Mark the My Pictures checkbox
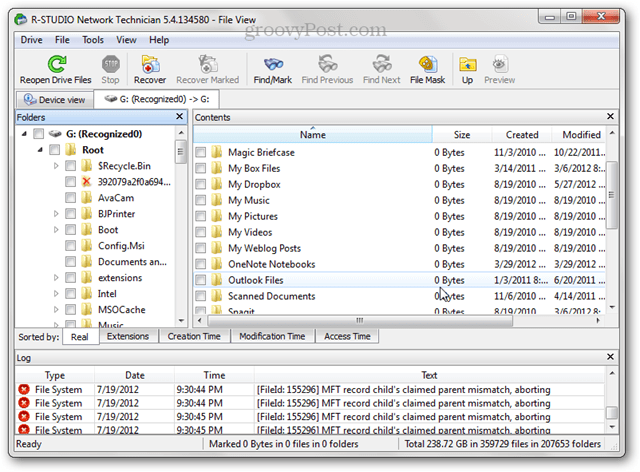This screenshot has width=640, height=472. pos(200,216)
